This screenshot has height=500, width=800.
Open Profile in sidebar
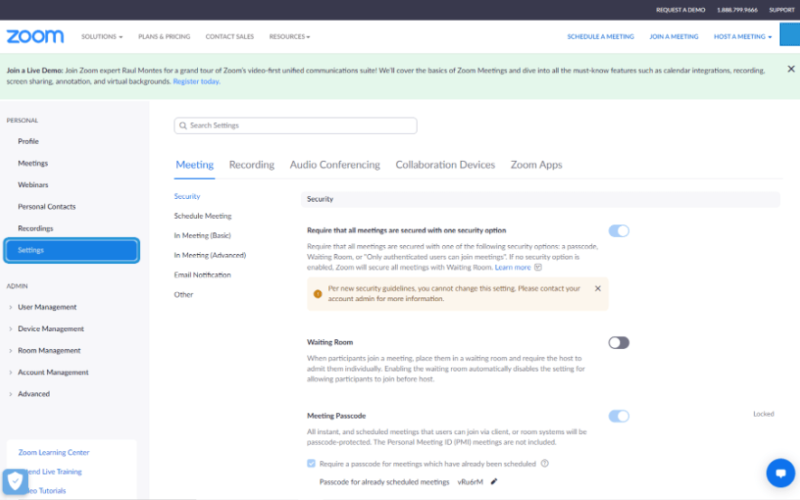tap(28, 141)
